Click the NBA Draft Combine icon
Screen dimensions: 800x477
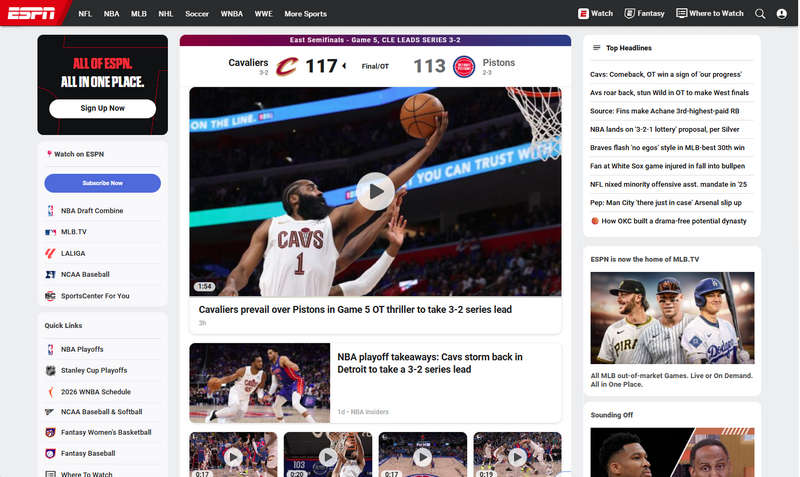coord(50,211)
